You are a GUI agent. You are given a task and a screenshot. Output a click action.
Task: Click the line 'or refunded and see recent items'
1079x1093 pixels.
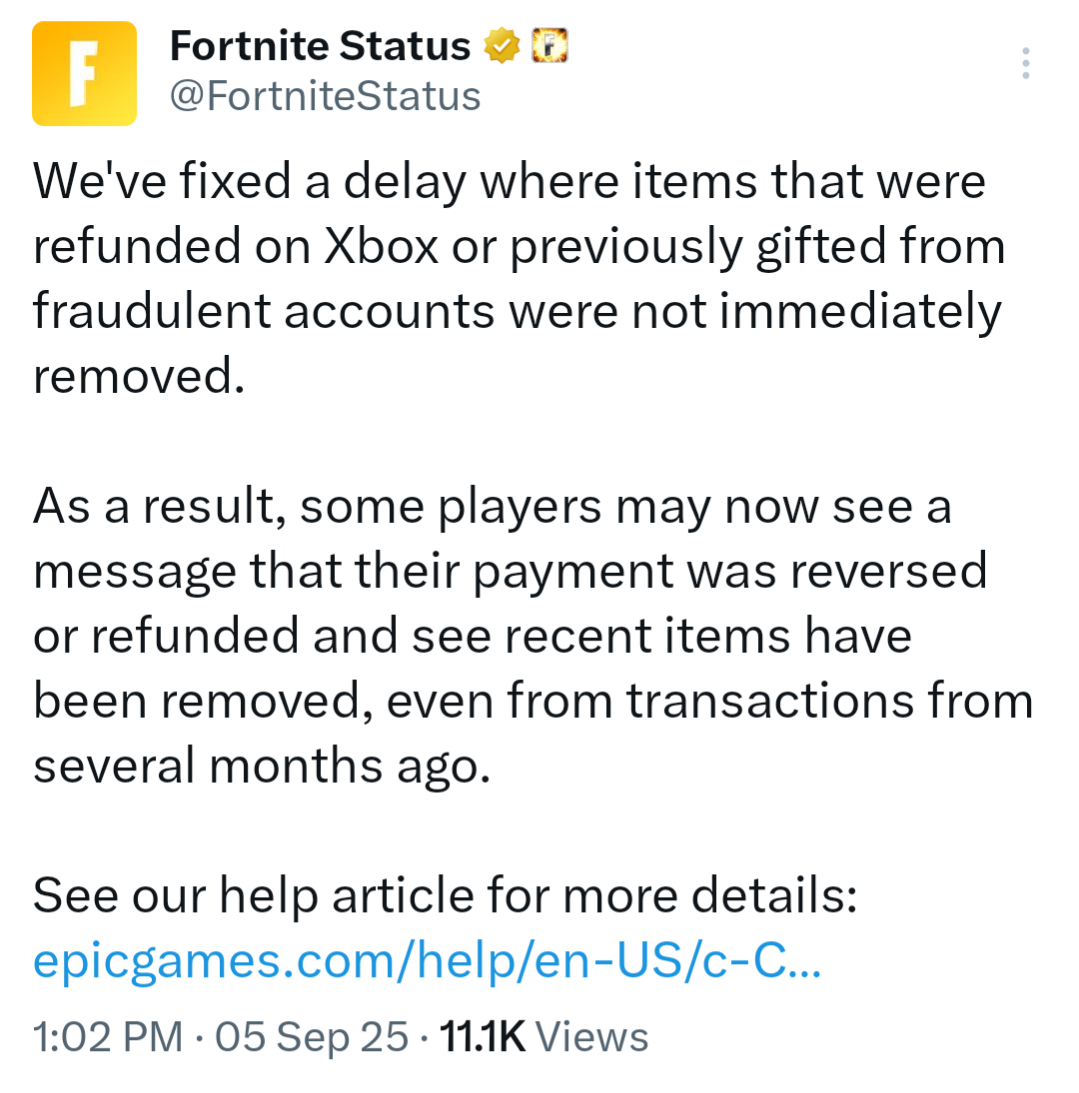click(x=473, y=636)
